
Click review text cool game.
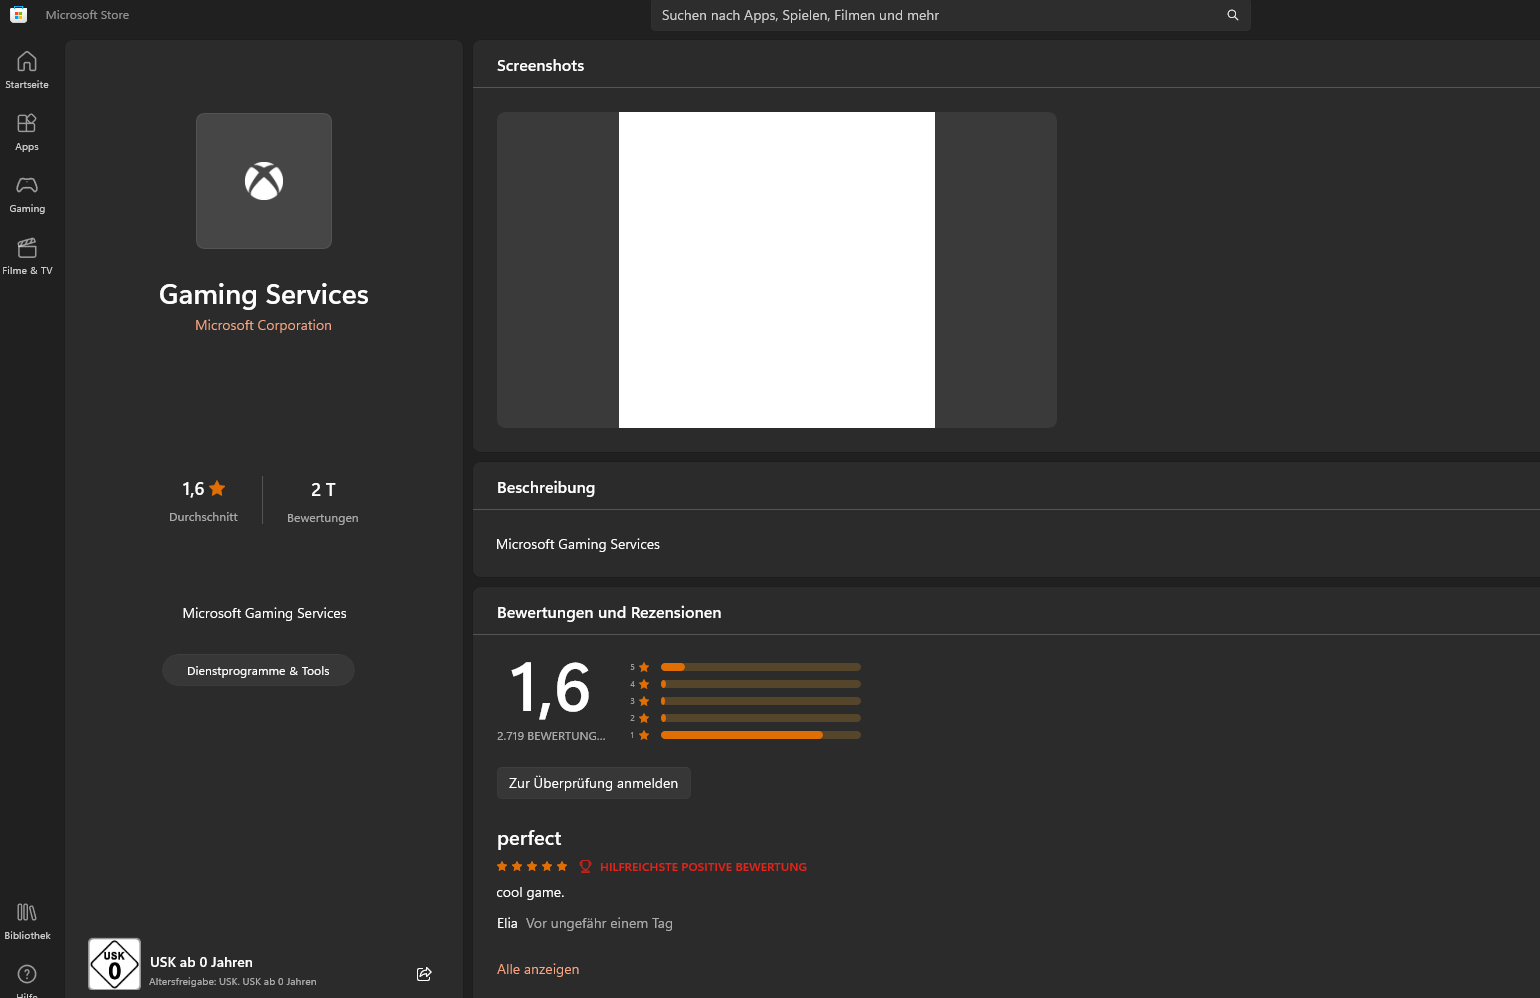pos(530,892)
